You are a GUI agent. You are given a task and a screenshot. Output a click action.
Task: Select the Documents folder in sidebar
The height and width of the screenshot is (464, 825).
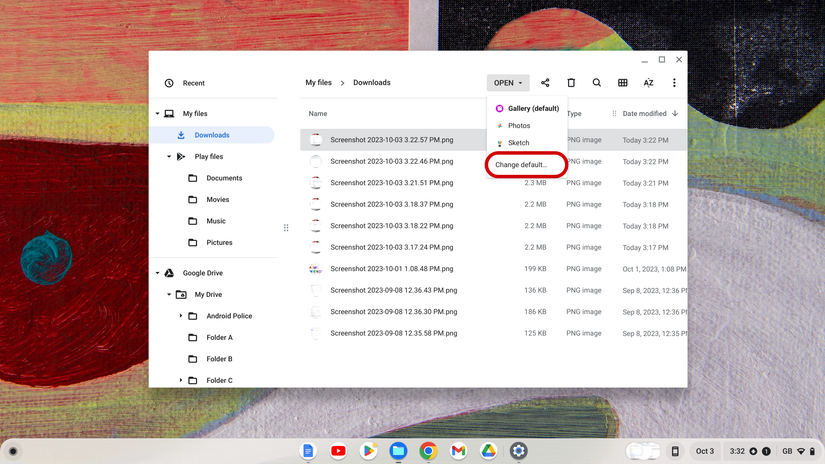point(224,178)
